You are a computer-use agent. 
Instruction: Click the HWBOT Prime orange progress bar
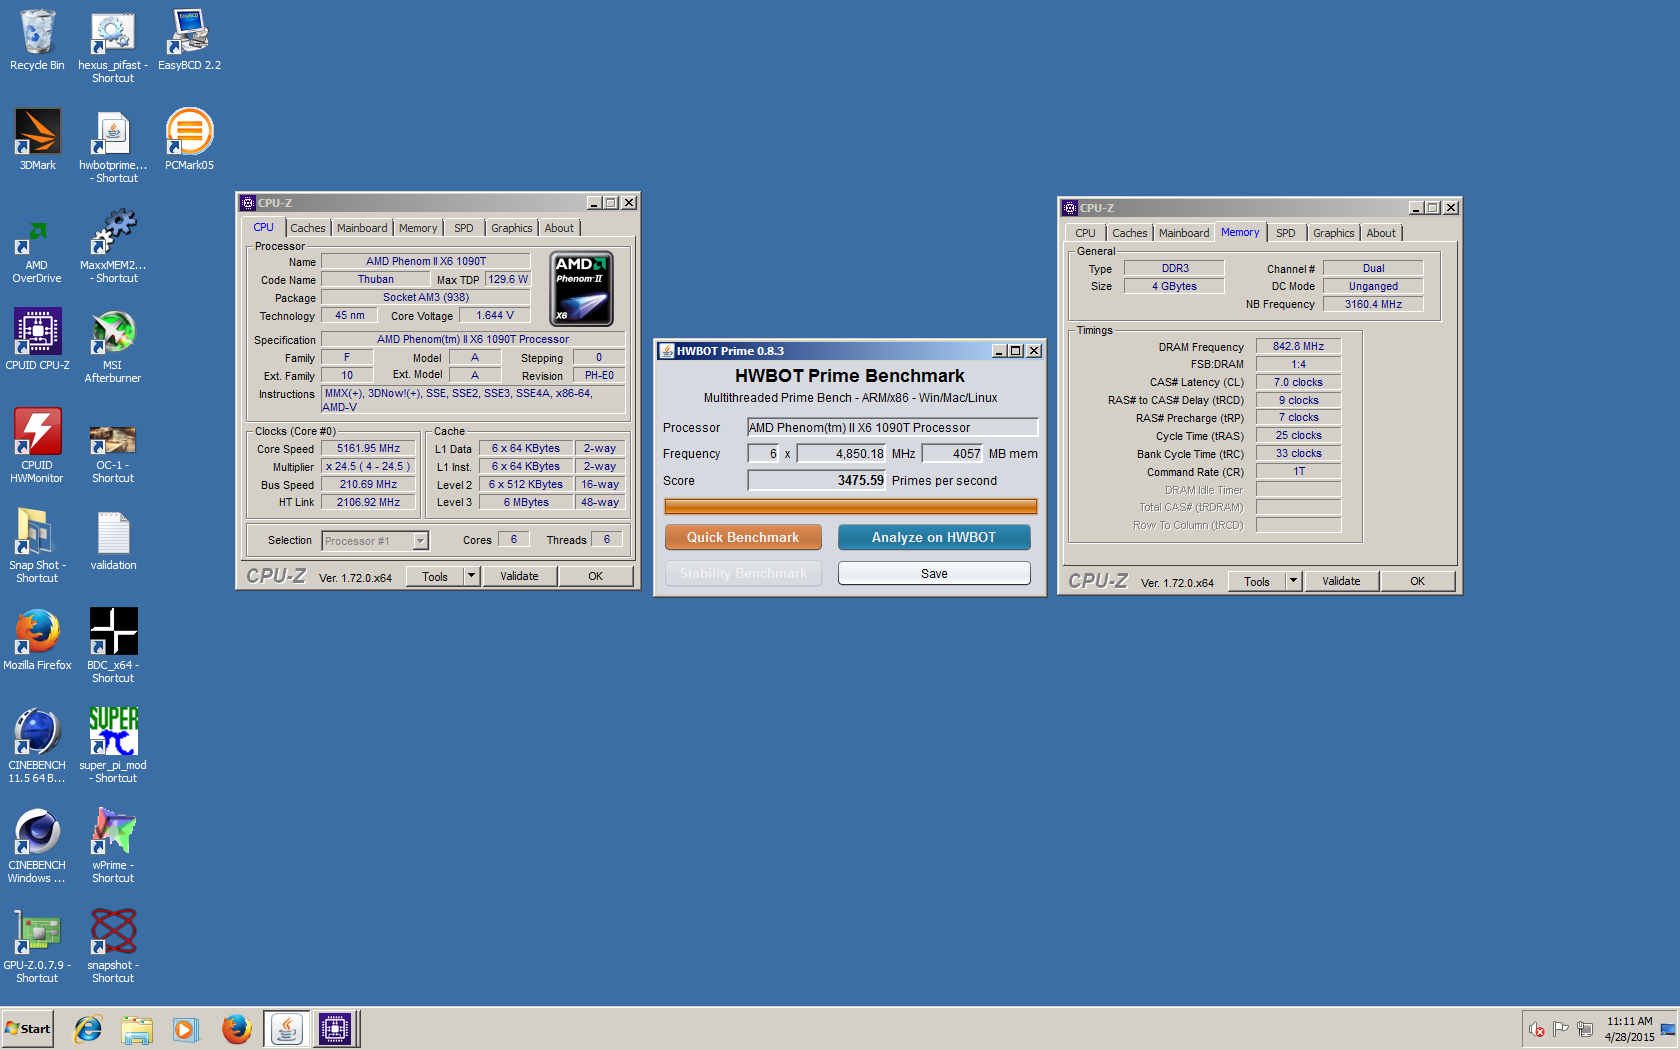851,506
